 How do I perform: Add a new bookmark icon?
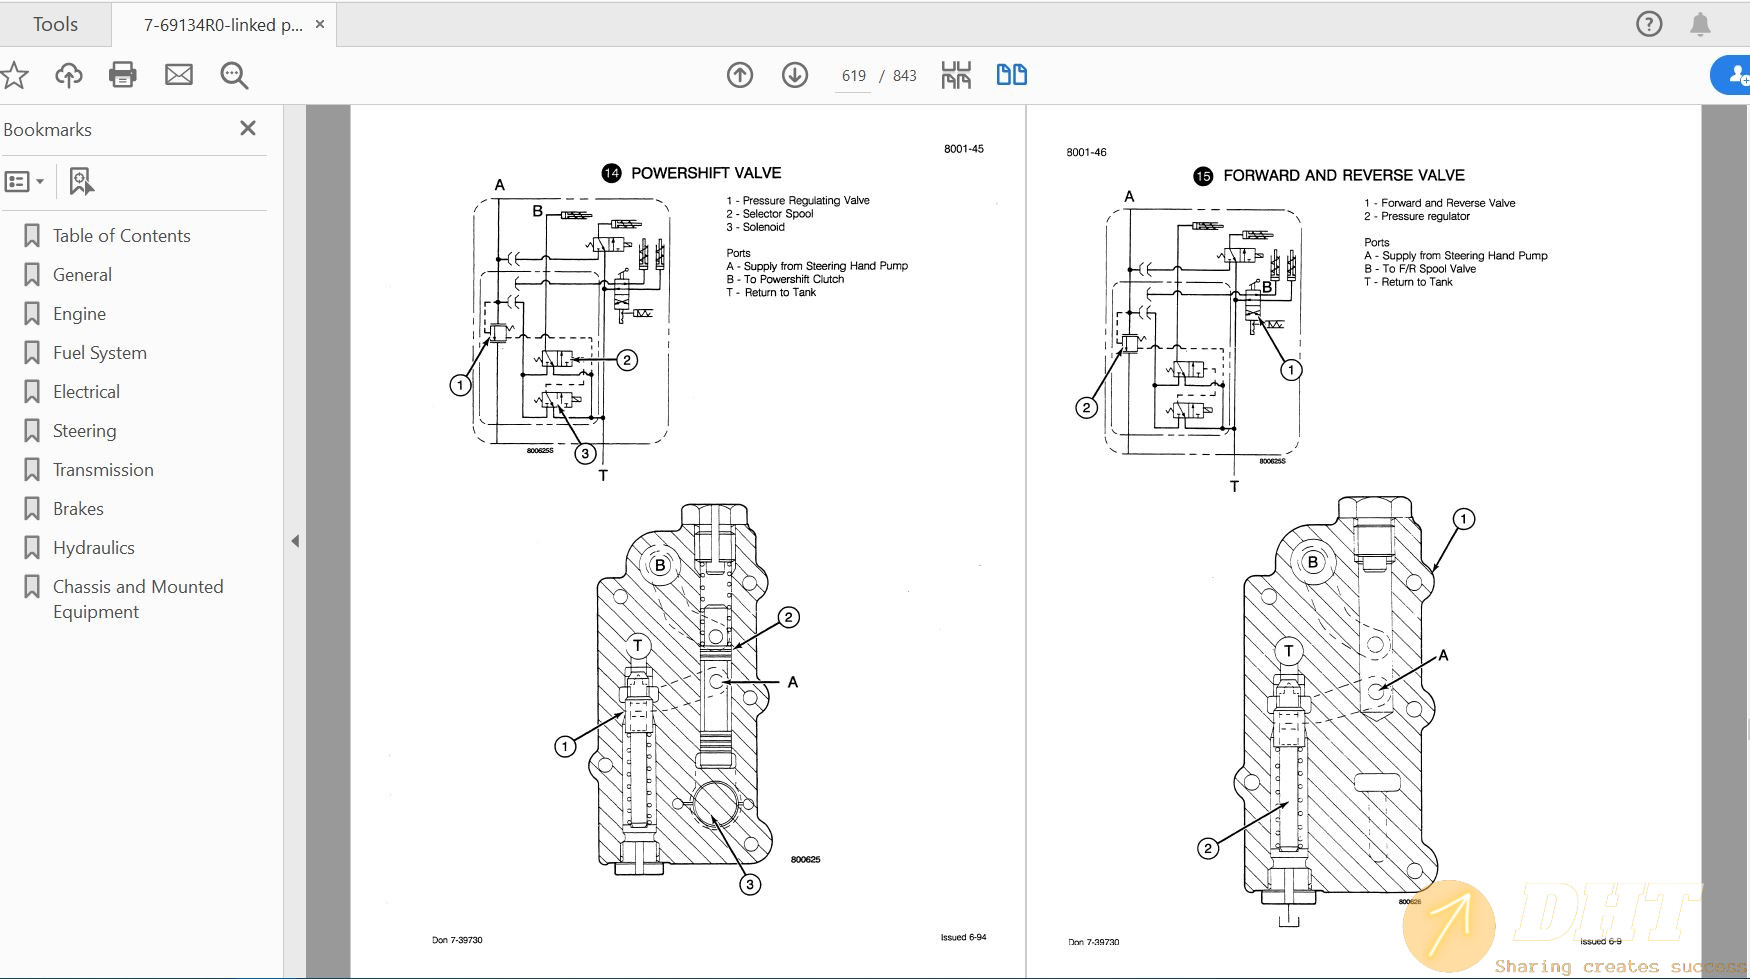(x=81, y=182)
